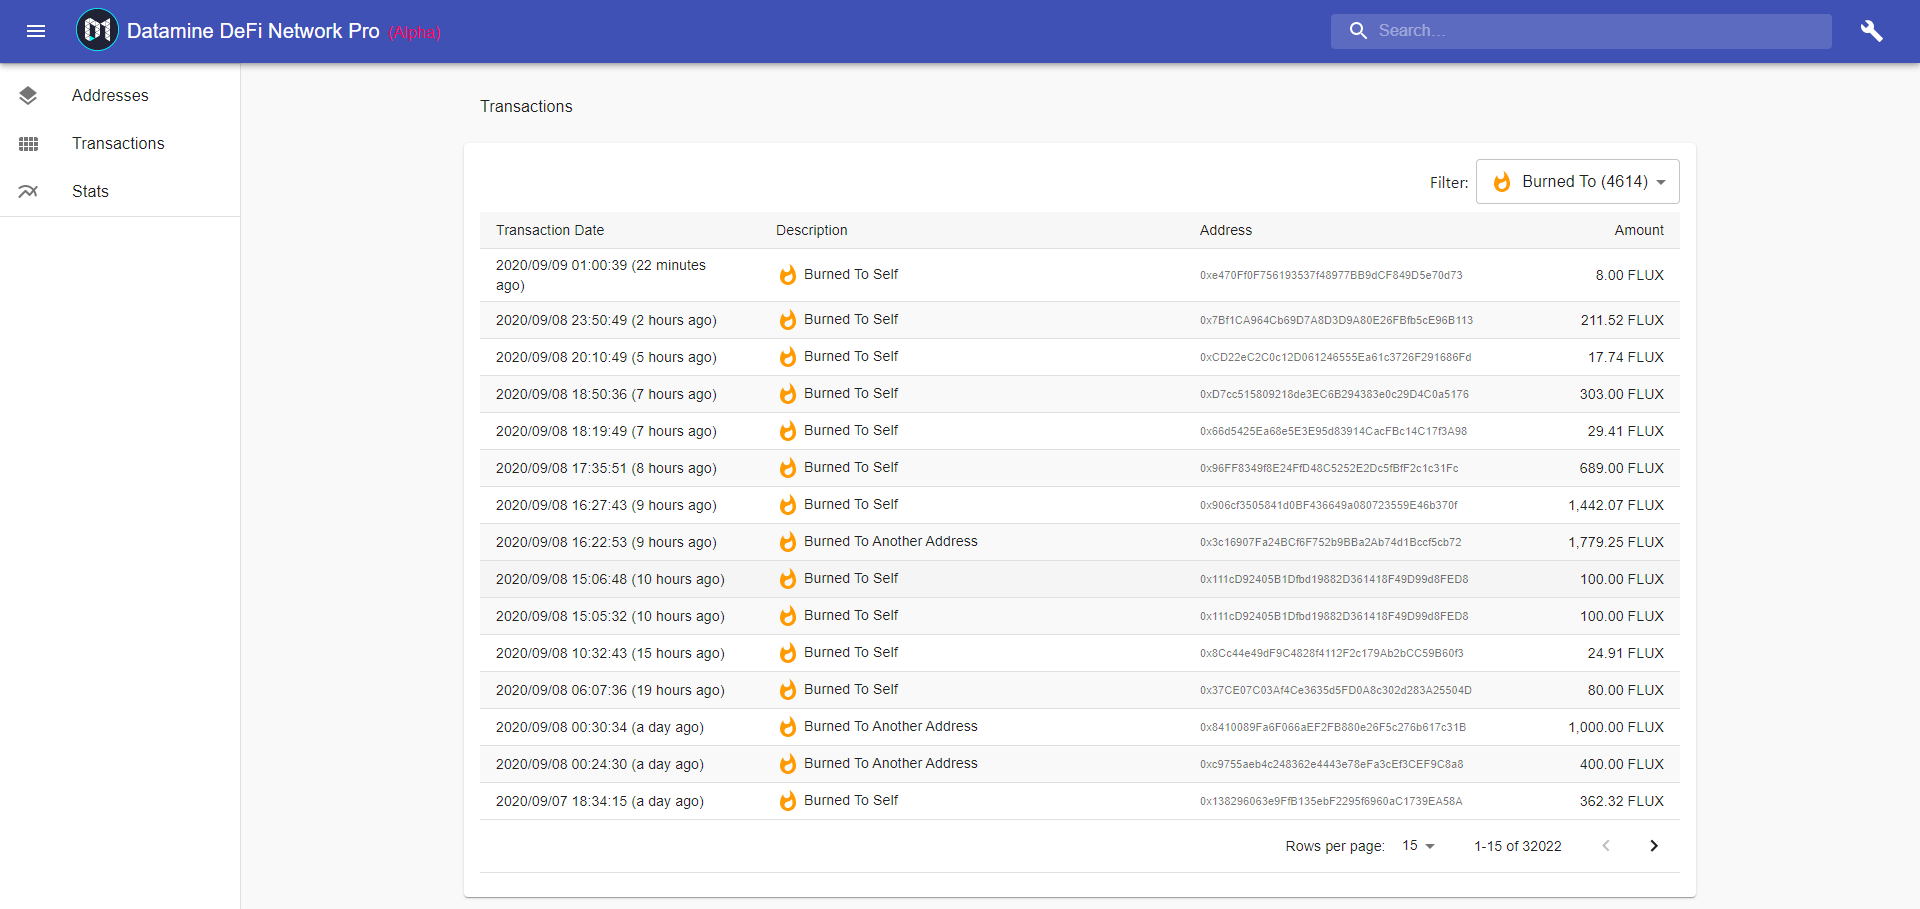Open address 0xCD22eC2C0c12D061246555Ea61c3726F291686Fd

1335,357
